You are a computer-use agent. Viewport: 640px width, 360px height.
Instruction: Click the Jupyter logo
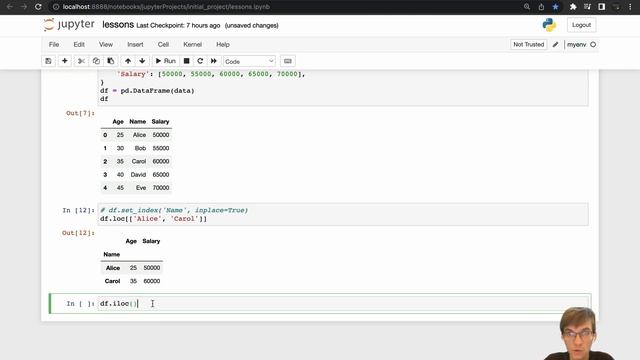(x=69, y=25)
